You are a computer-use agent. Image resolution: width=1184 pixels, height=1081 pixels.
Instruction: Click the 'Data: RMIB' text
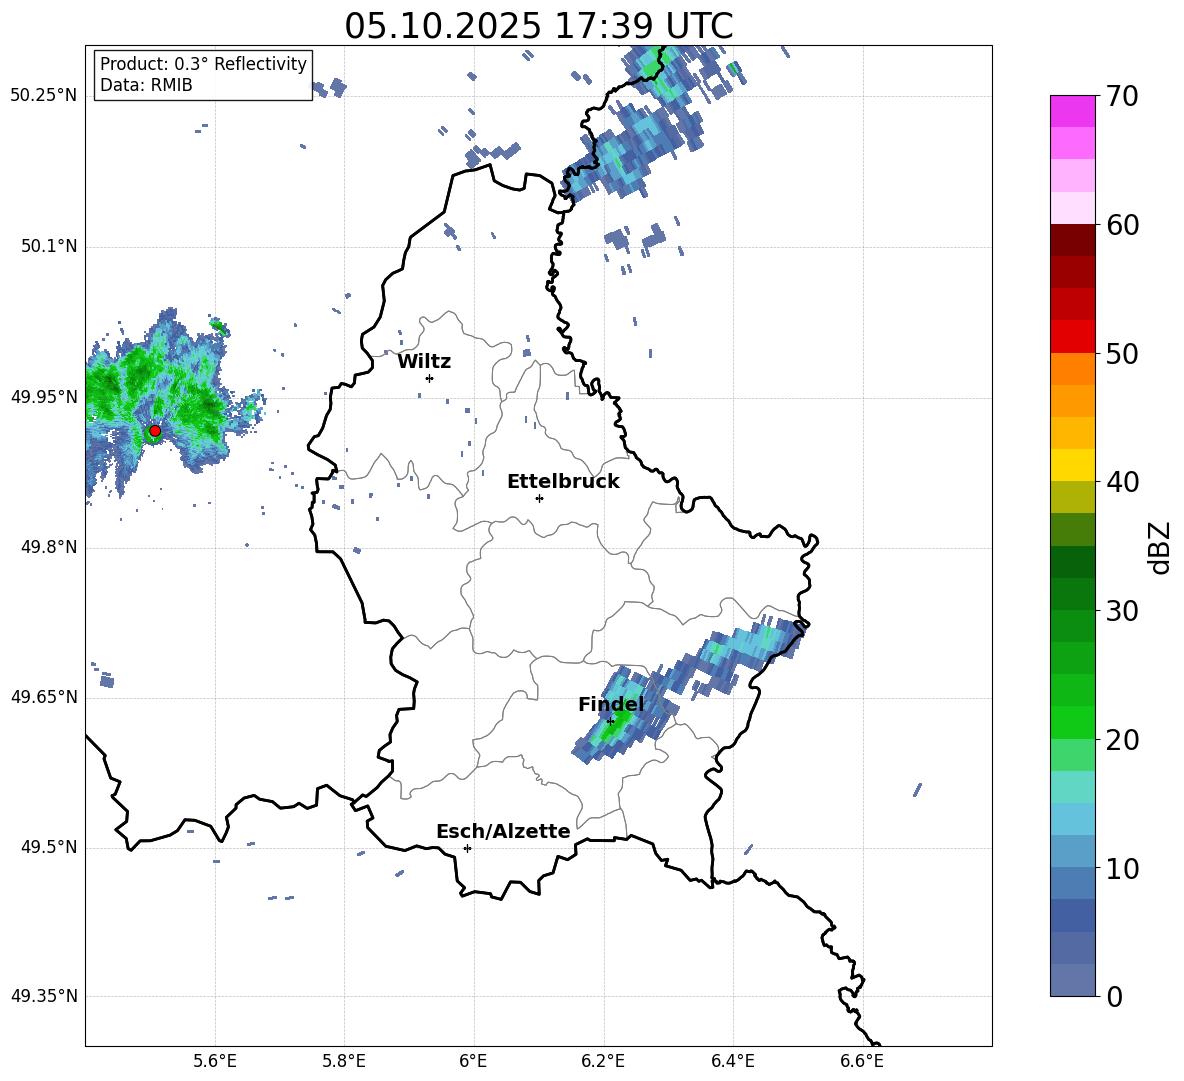146,85
